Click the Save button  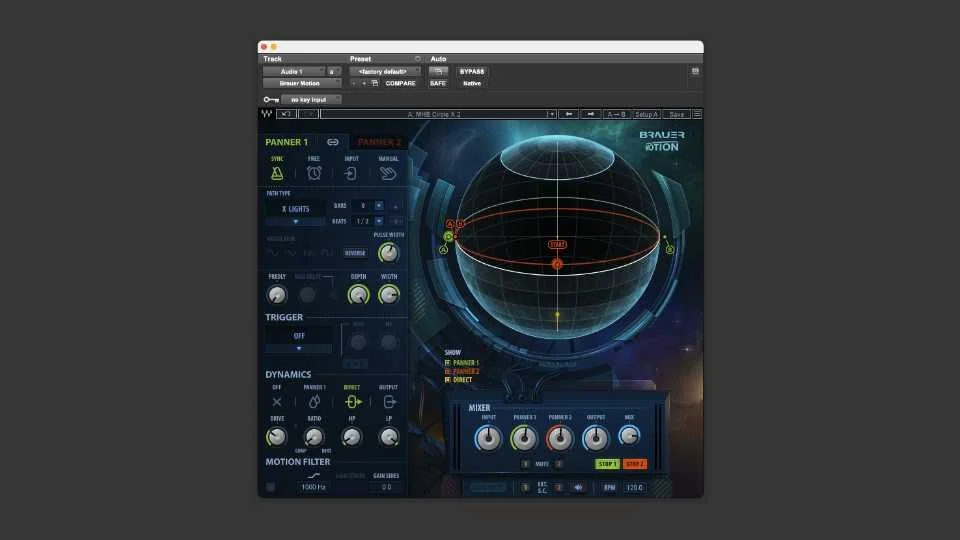677,114
